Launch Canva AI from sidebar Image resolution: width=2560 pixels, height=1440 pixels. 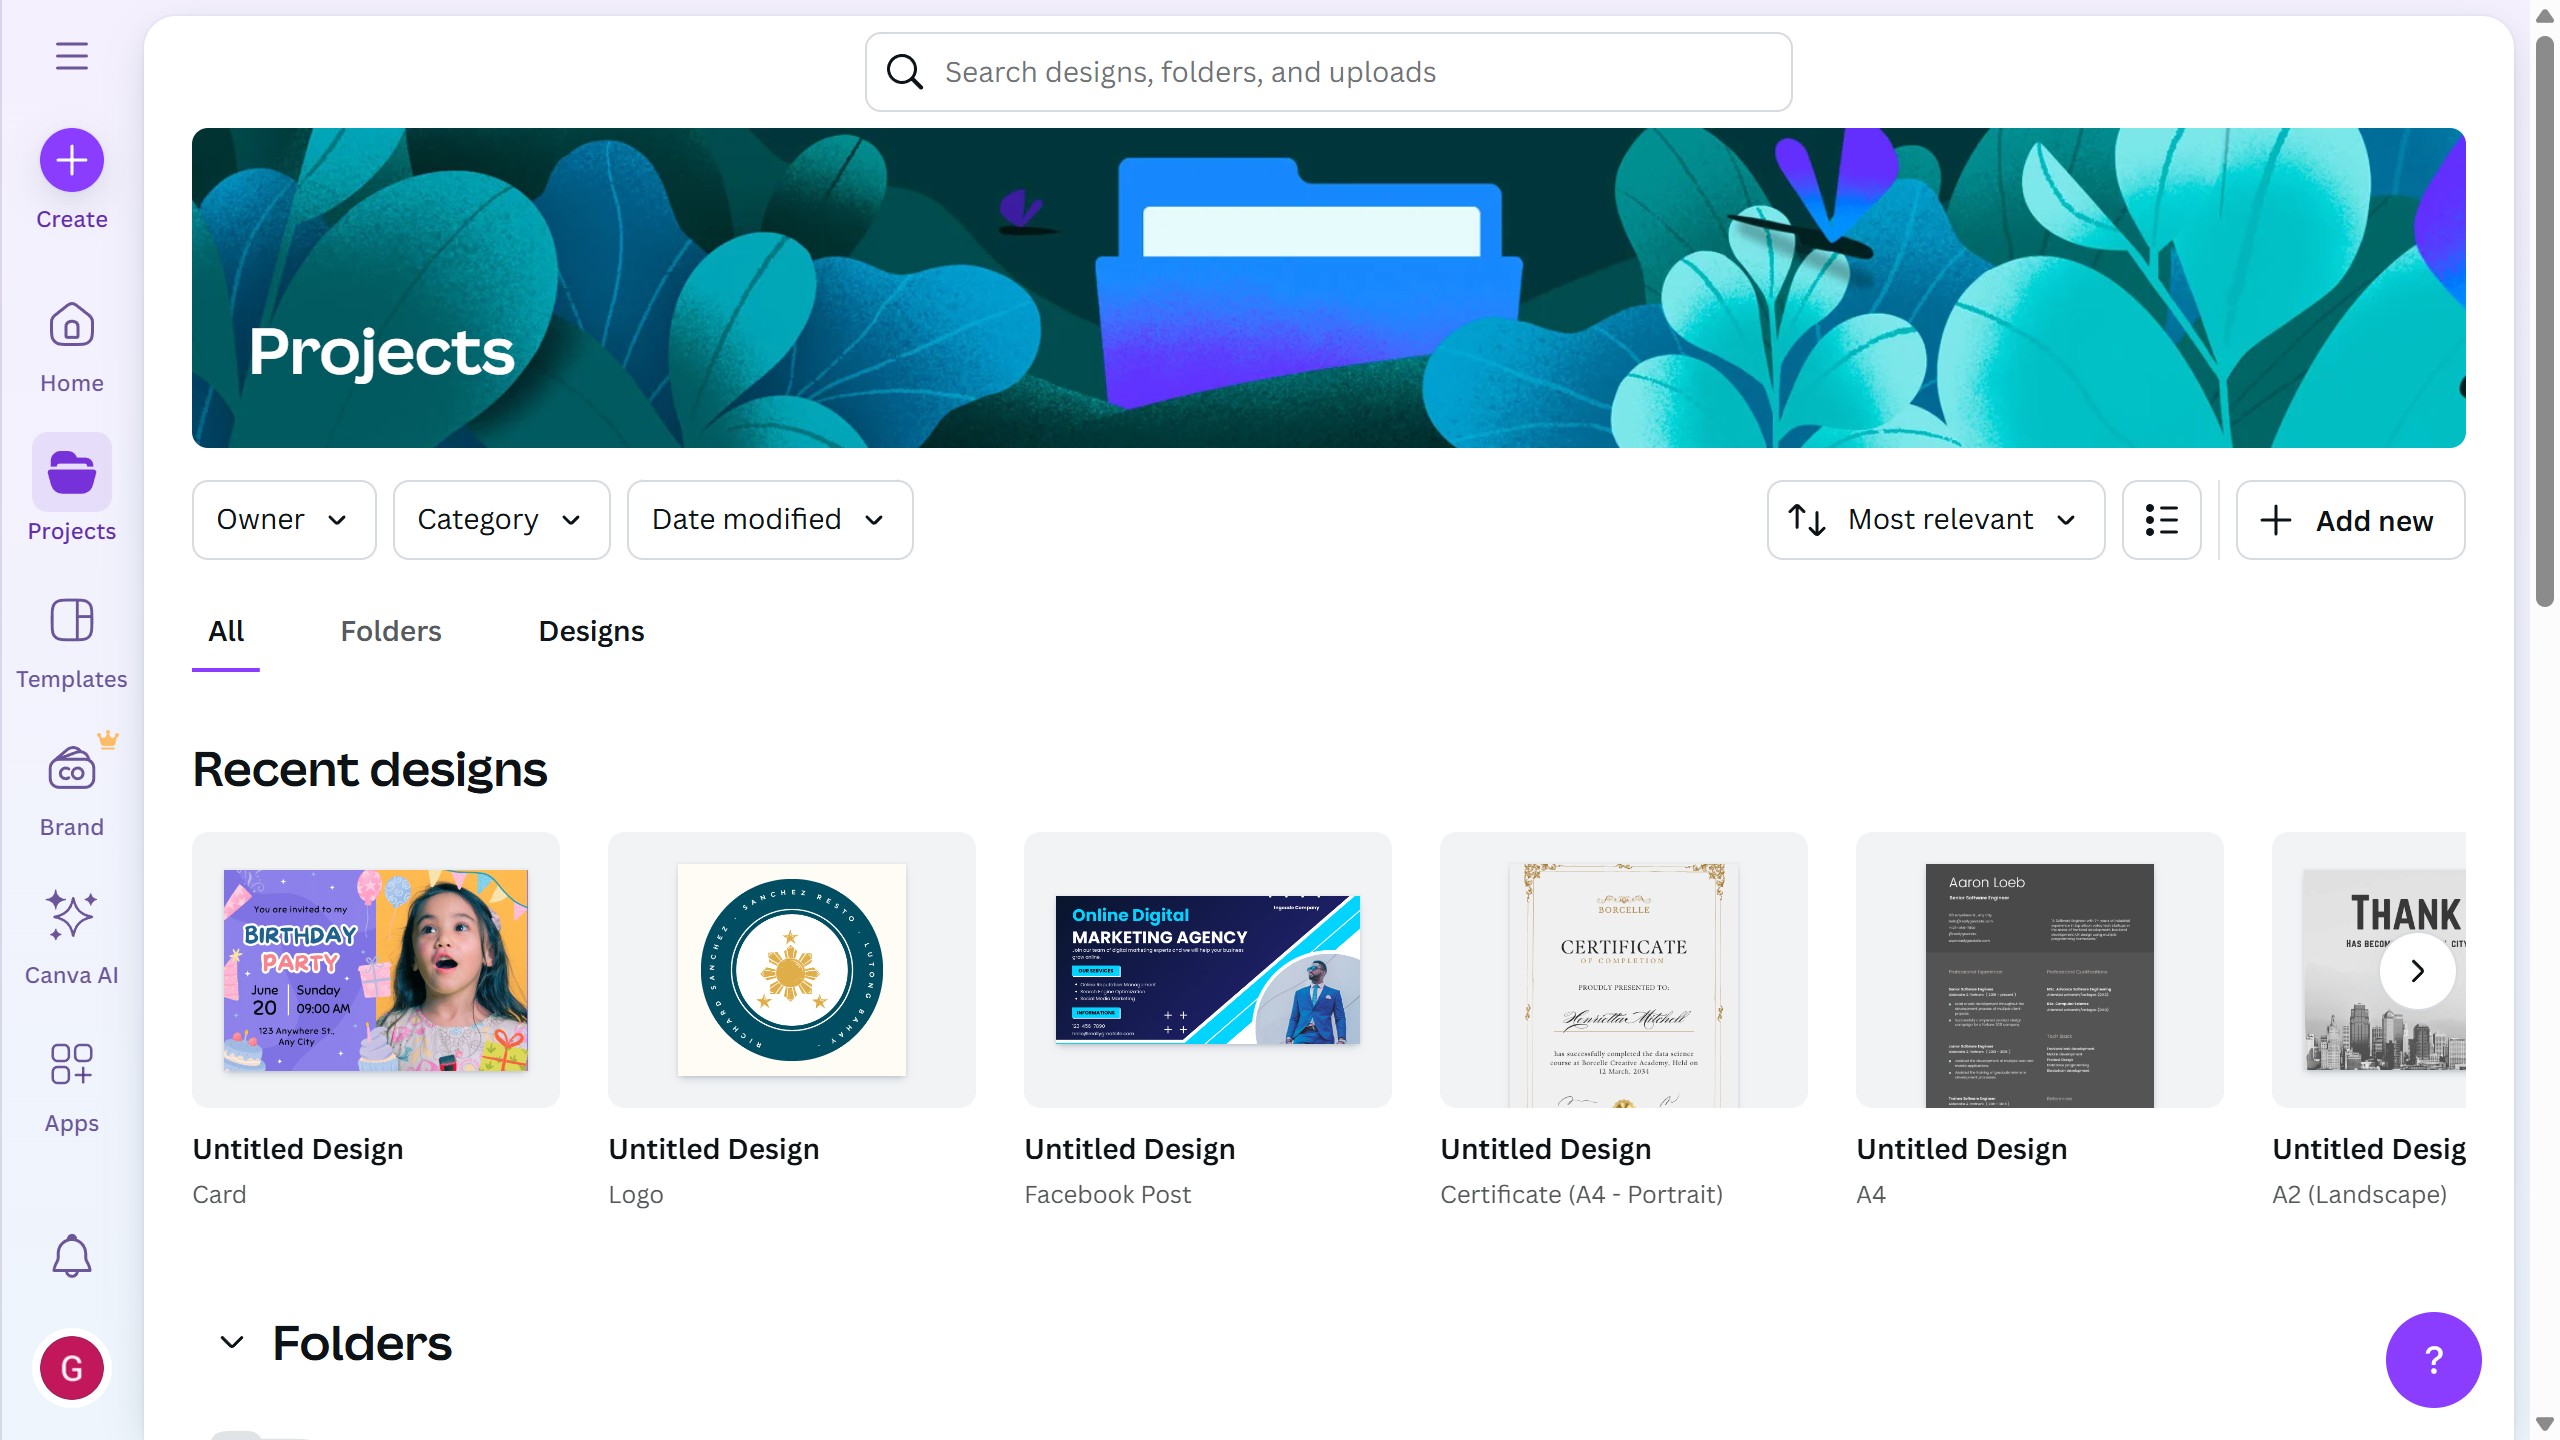tap(71, 937)
